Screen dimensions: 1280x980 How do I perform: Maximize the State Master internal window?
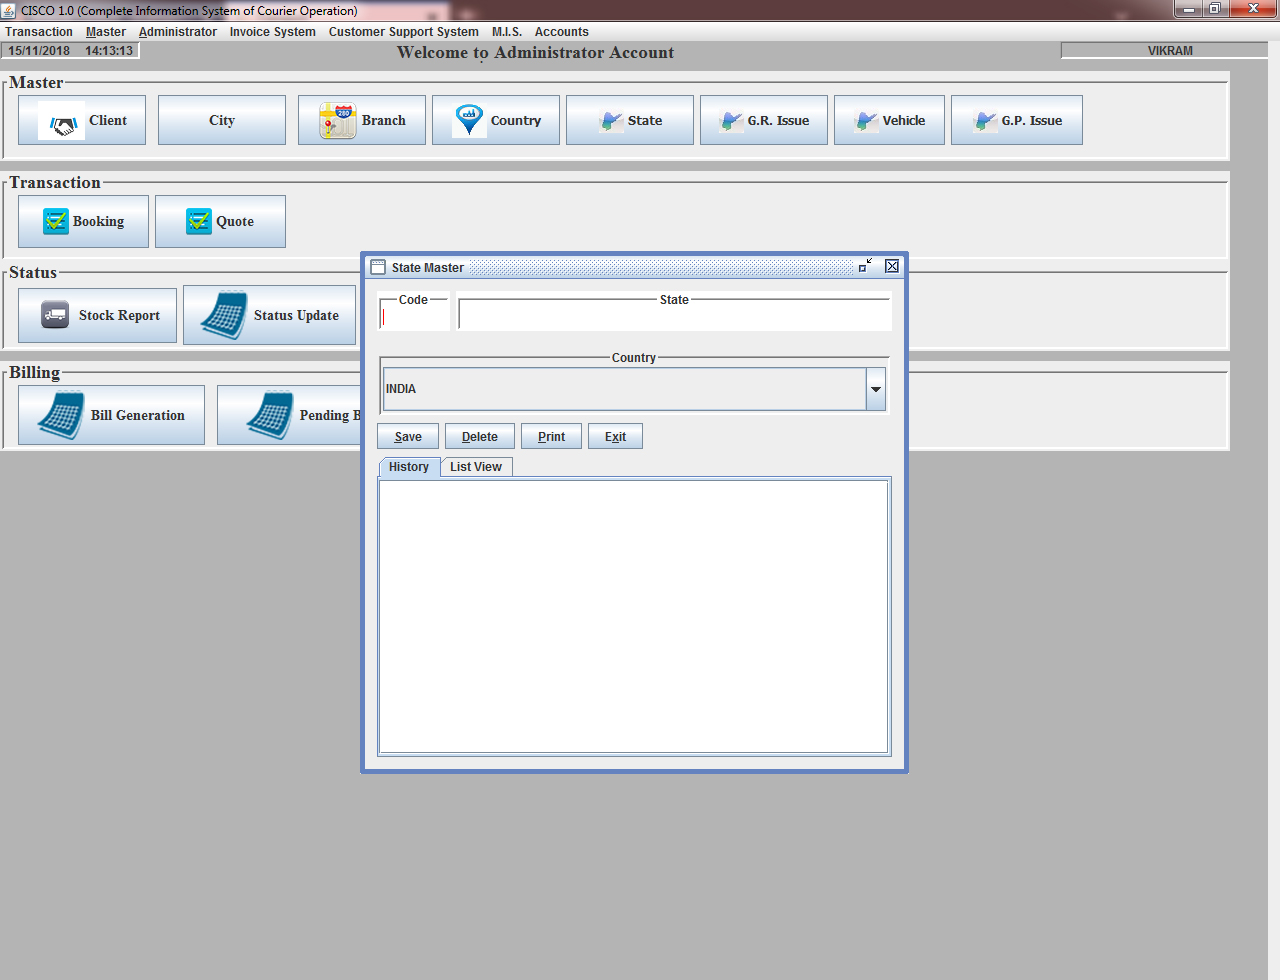click(x=865, y=266)
